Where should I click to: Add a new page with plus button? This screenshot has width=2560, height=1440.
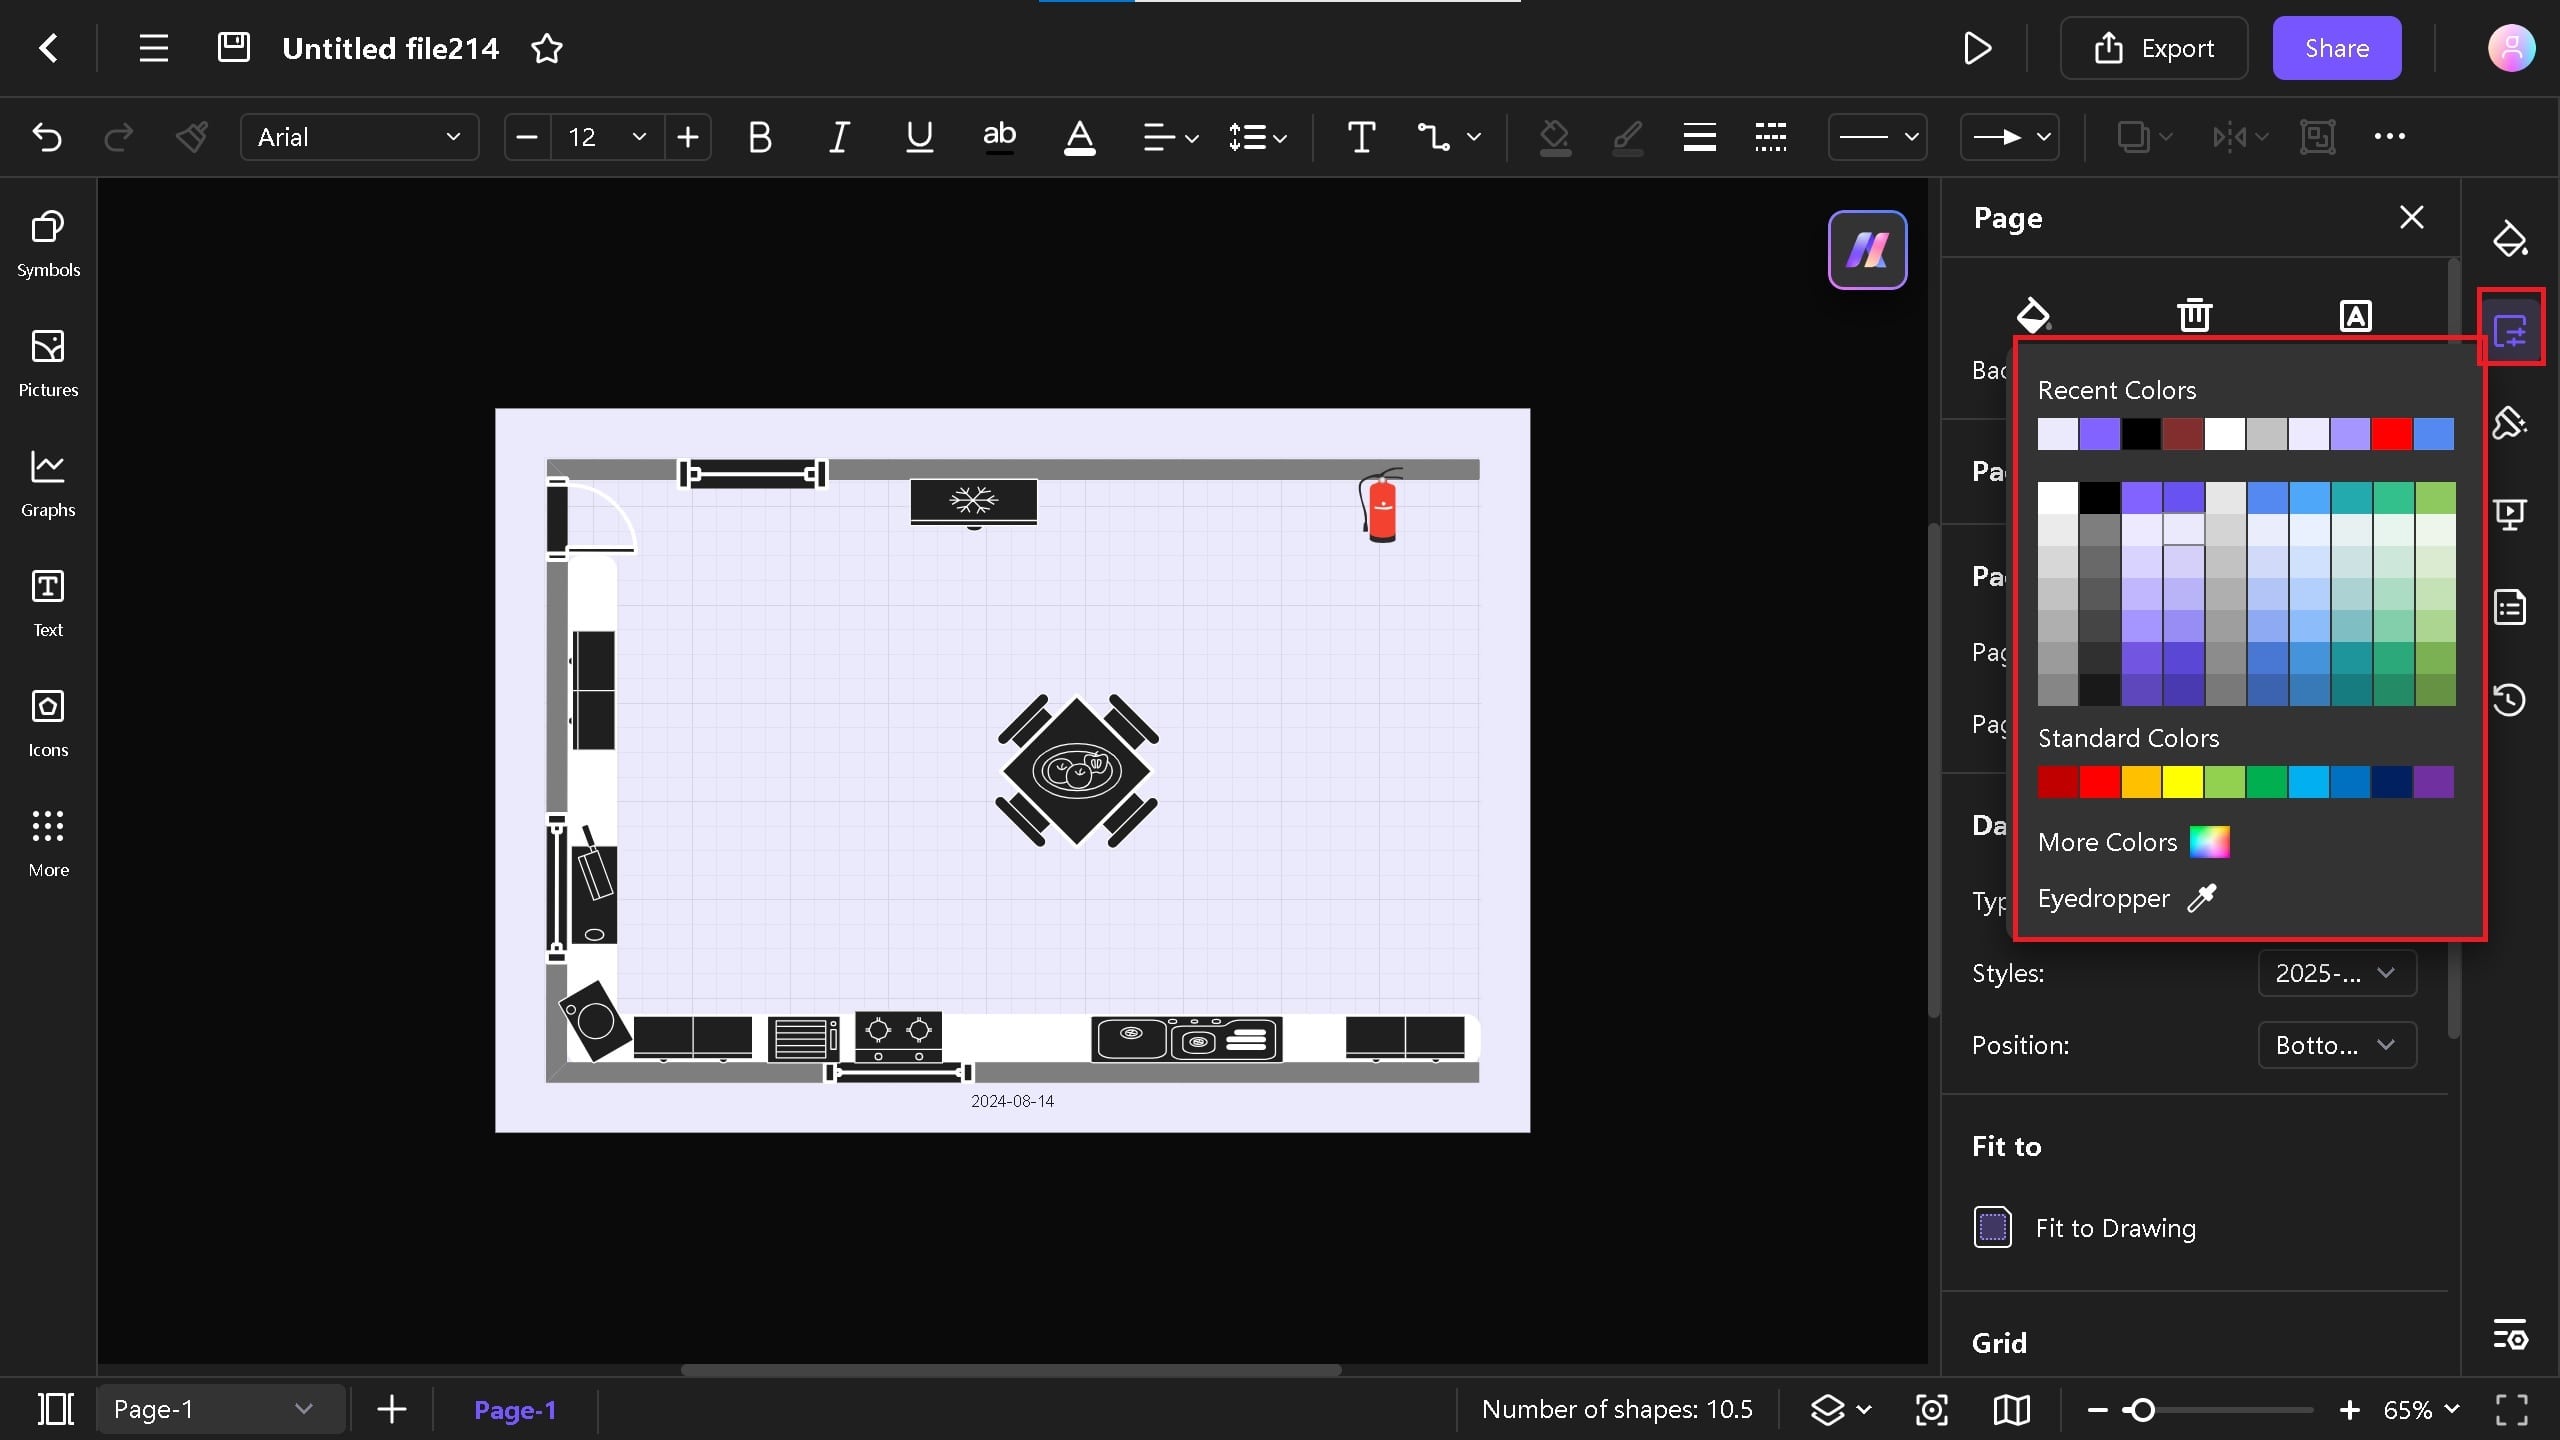(392, 1409)
